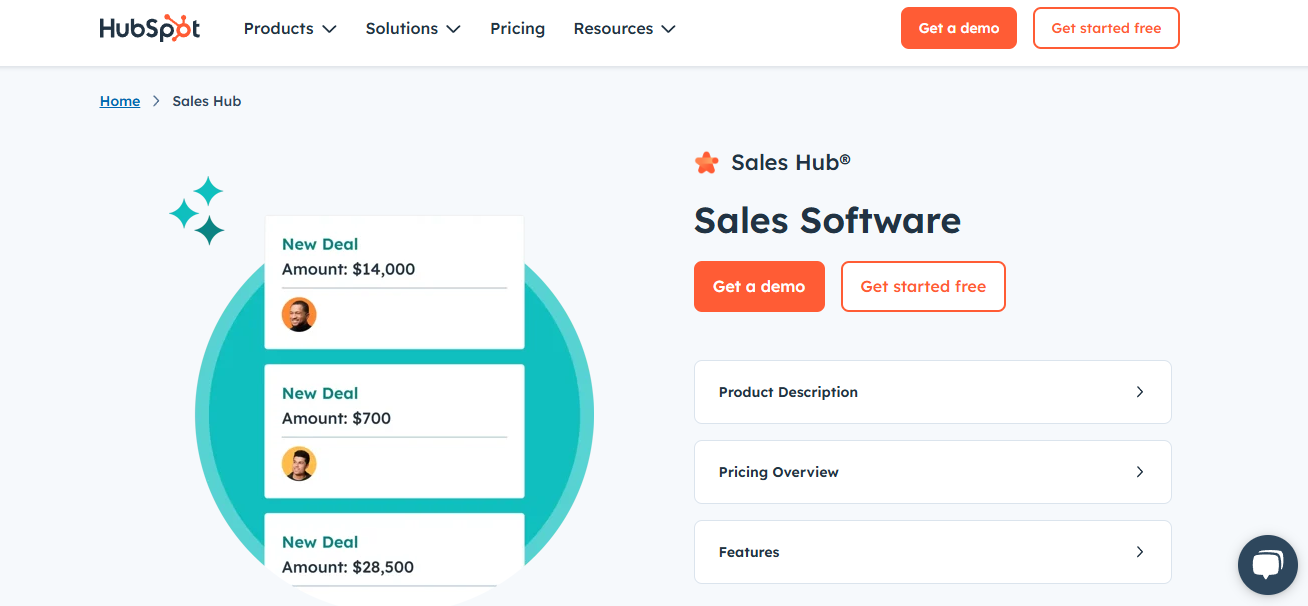The width and height of the screenshot is (1308, 606).
Task: Click the Solutions dropdown arrow
Action: pyautogui.click(x=453, y=29)
